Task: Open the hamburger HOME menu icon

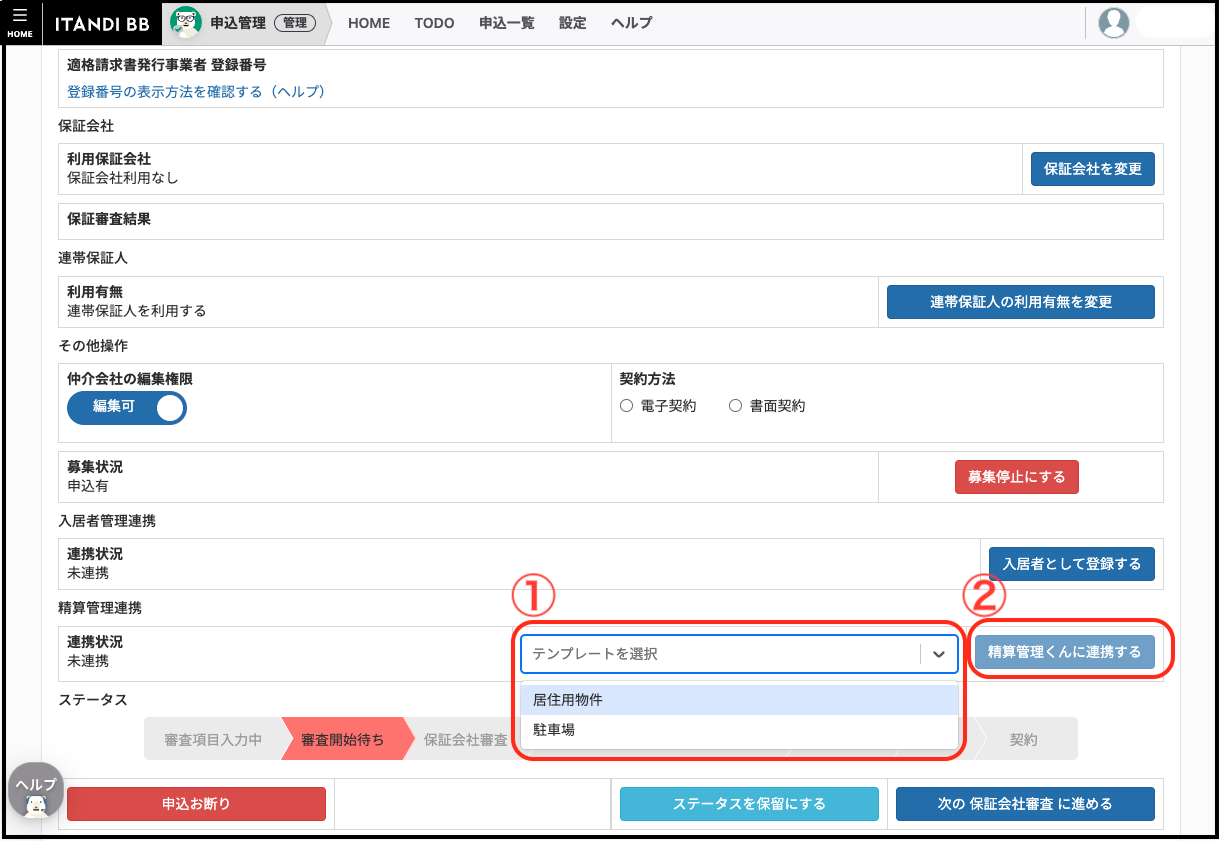Action: [21, 23]
